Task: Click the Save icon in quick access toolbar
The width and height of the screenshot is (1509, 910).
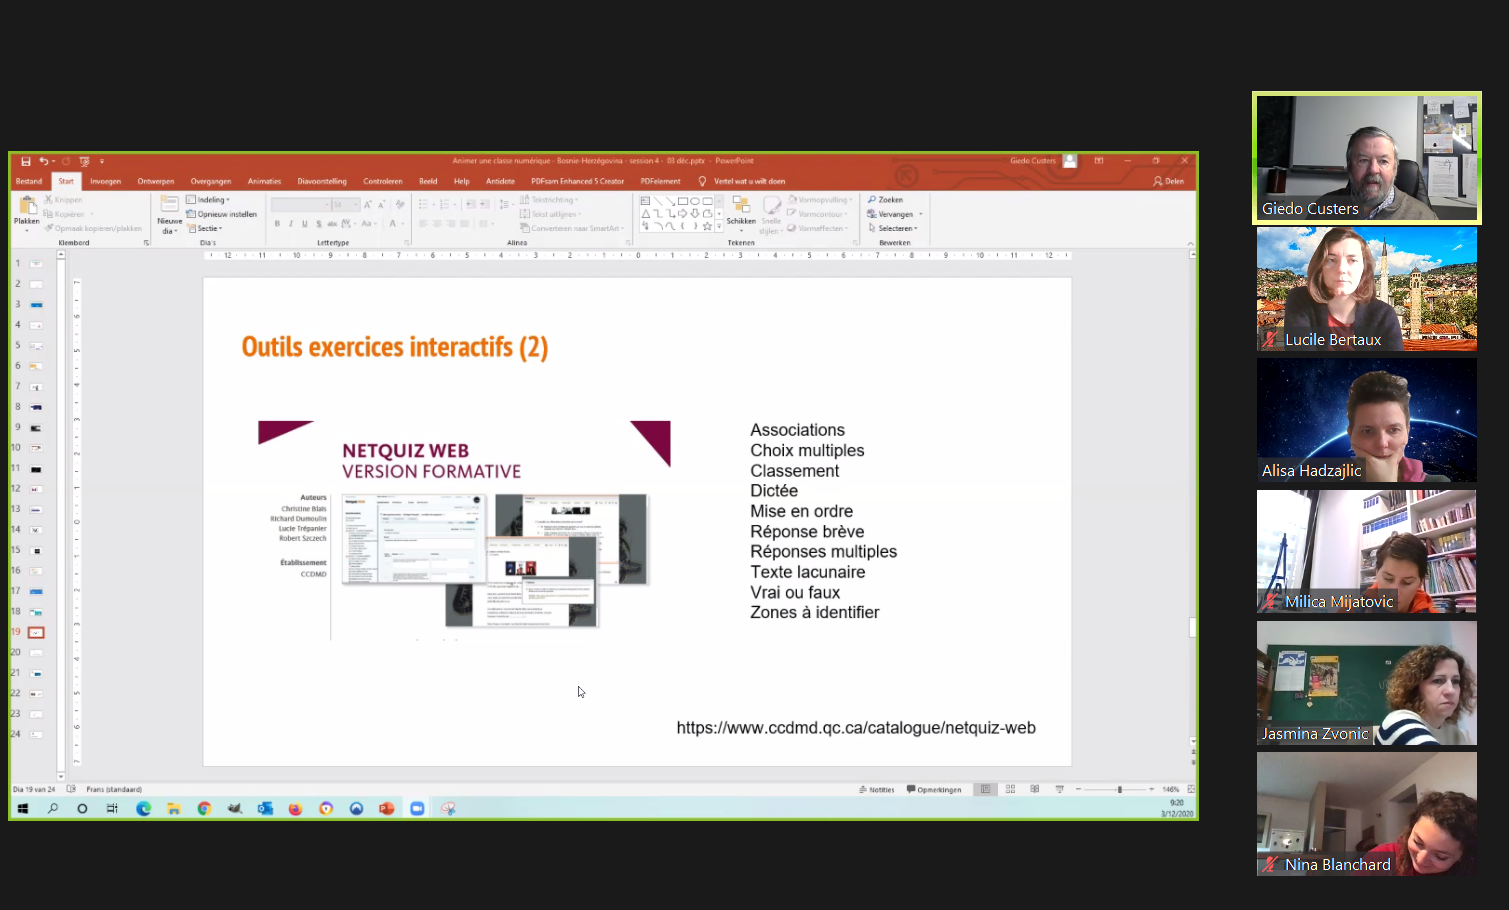Action: [x=26, y=161]
